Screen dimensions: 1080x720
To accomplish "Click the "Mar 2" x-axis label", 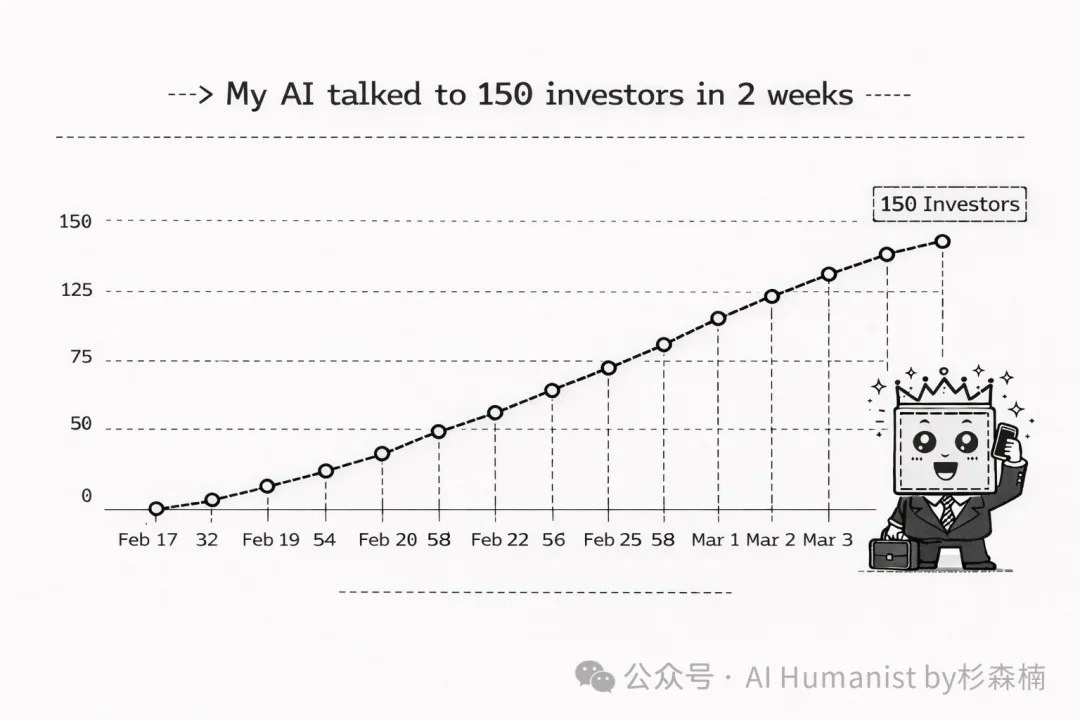I will [772, 540].
